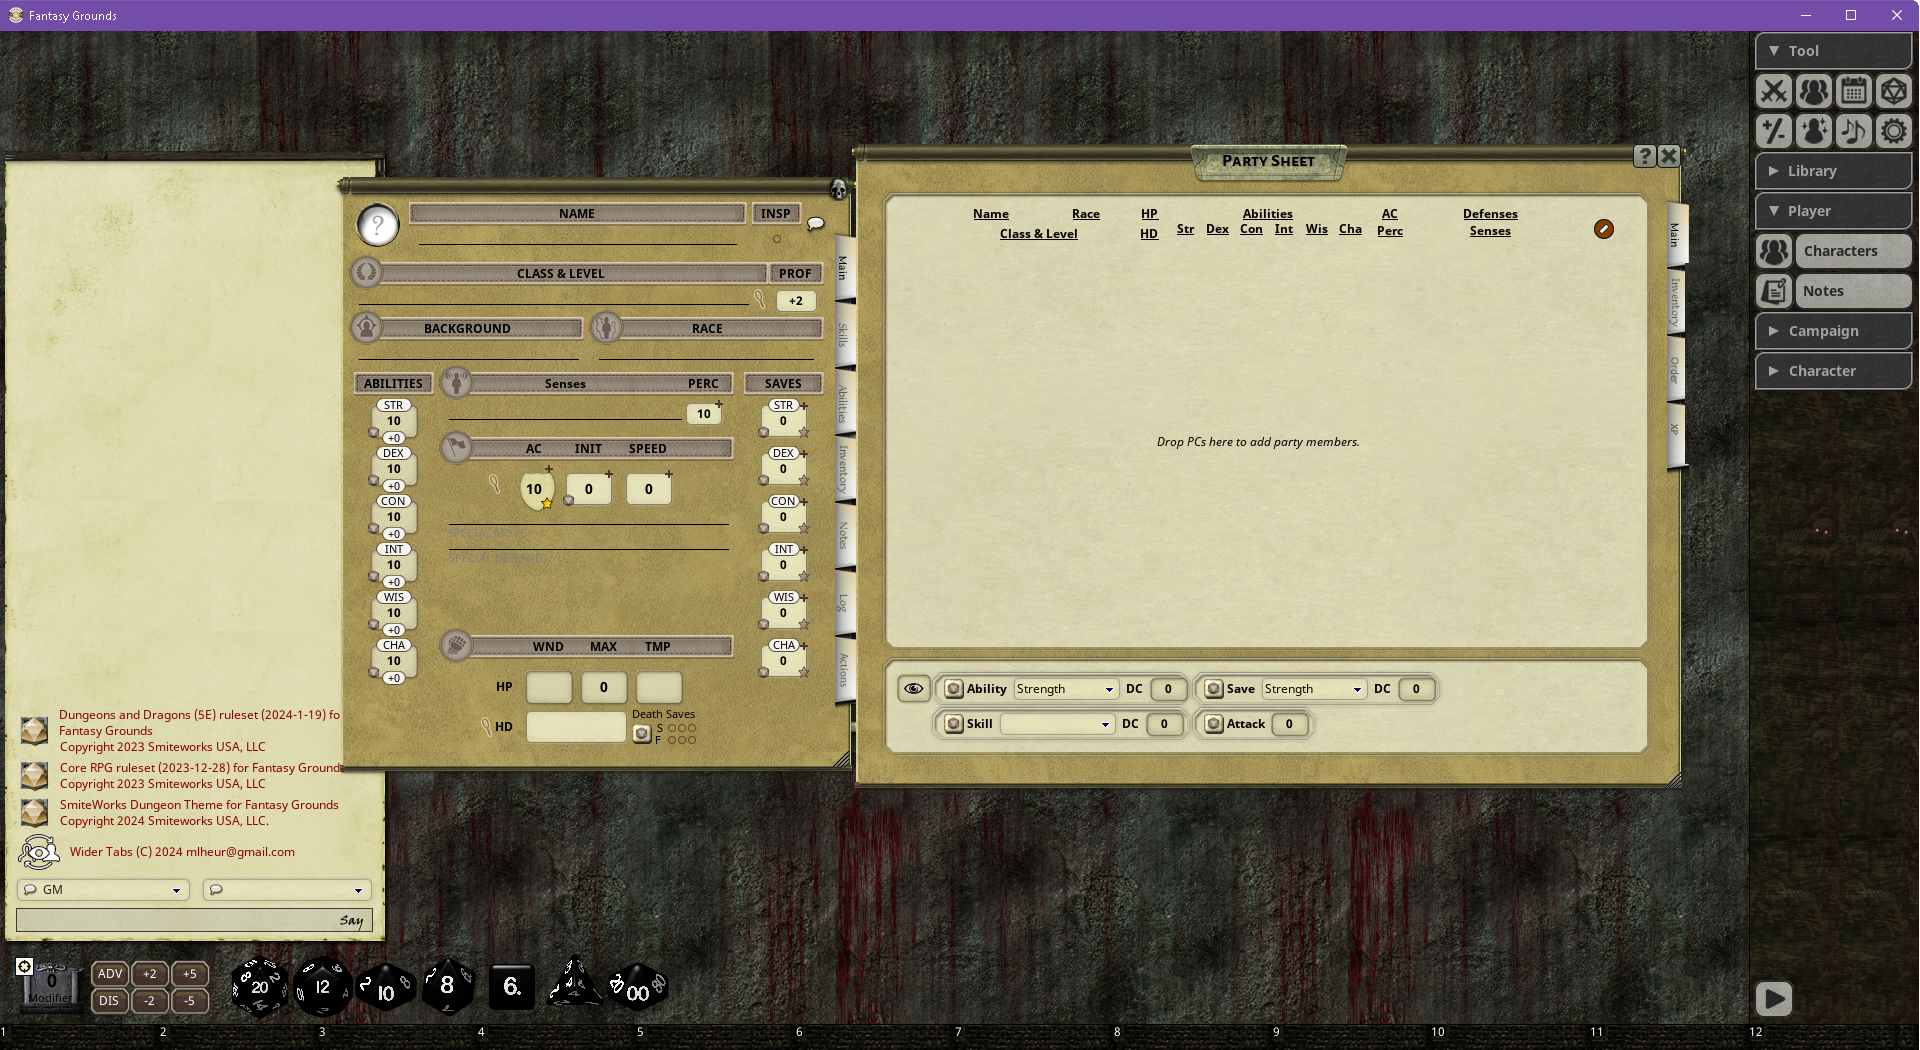The width and height of the screenshot is (1920, 1050).
Task: Pick the d8 die
Action: click(447, 986)
